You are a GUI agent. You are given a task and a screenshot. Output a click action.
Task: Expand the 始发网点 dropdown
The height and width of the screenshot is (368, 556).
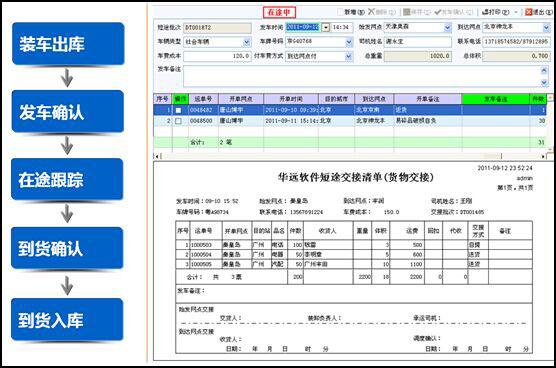447,27
